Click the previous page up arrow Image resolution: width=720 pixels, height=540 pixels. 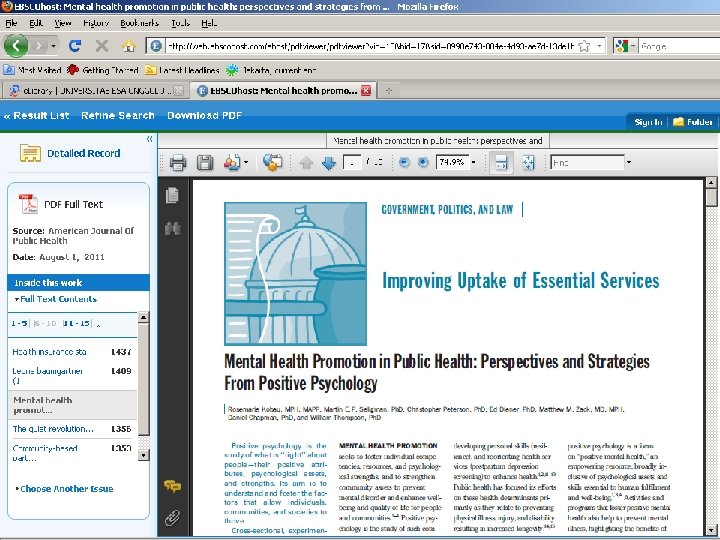coord(306,163)
